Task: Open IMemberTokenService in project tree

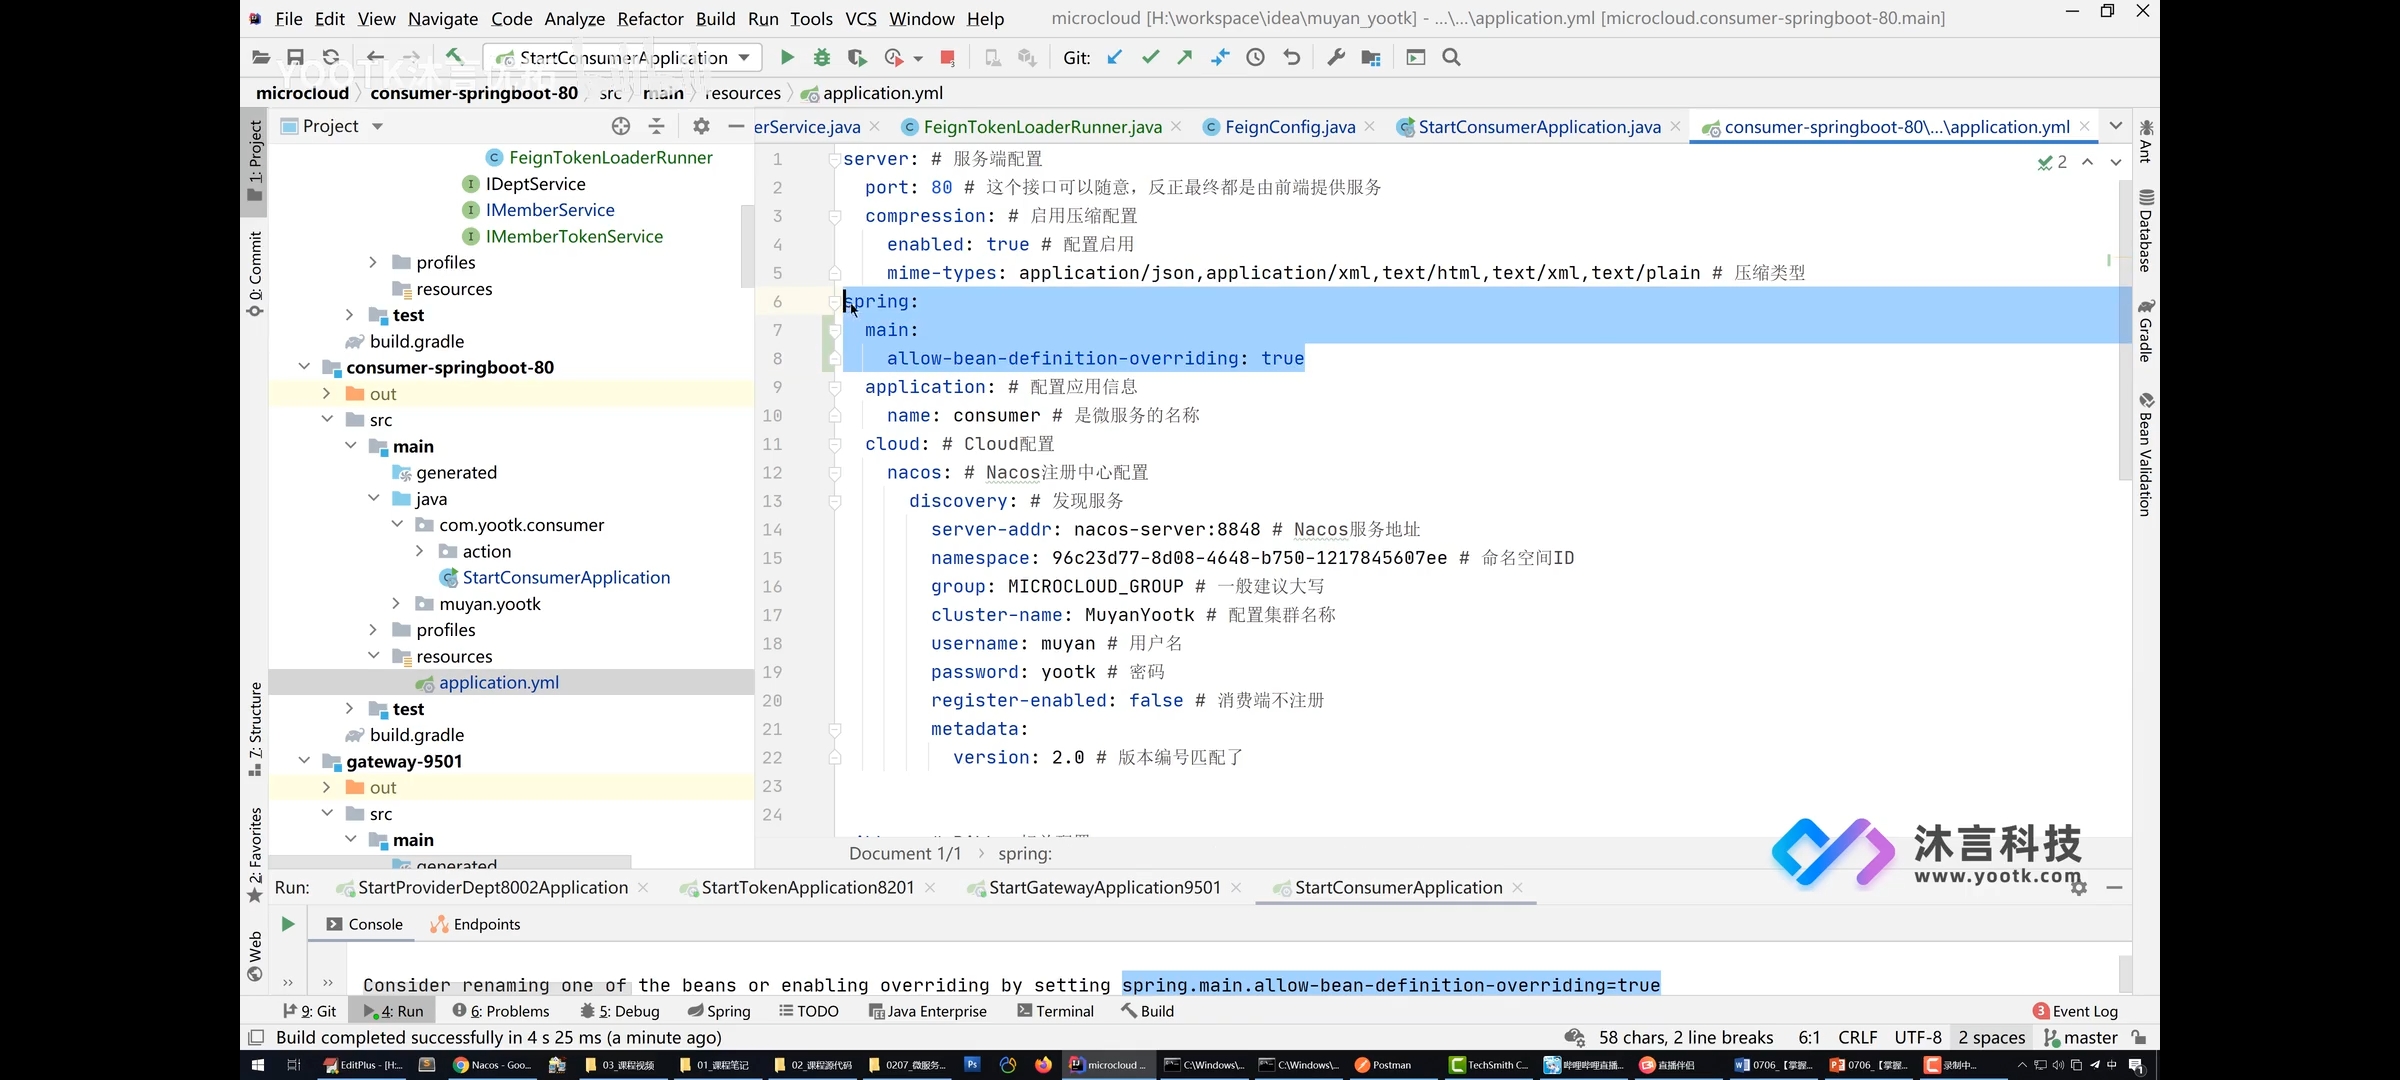Action: click(574, 236)
